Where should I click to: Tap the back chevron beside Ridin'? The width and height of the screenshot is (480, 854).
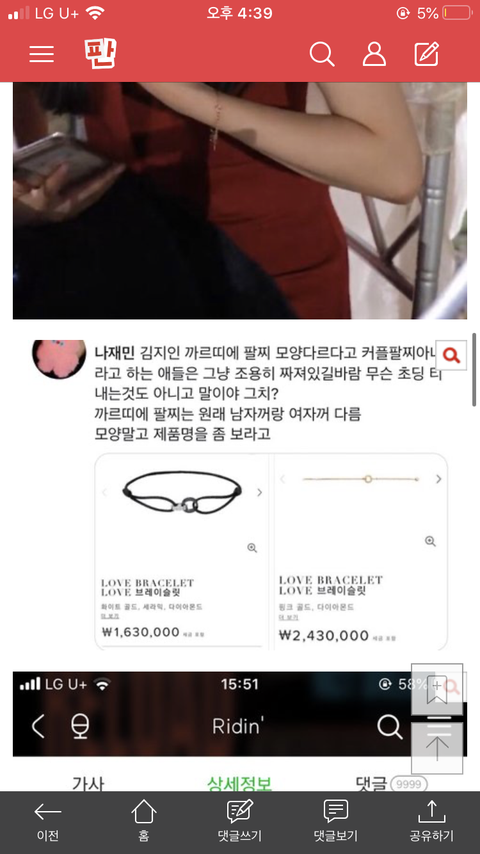tap(38, 726)
